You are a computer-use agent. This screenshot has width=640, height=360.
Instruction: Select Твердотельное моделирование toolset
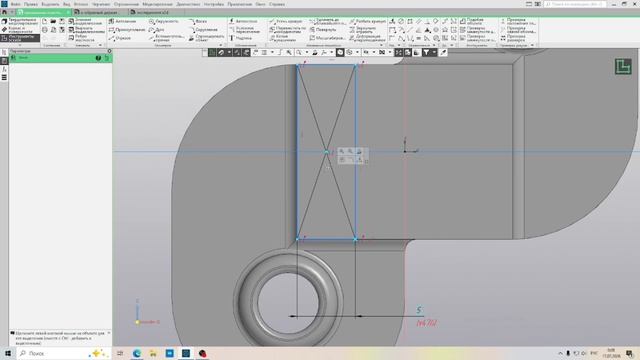[x=20, y=21]
